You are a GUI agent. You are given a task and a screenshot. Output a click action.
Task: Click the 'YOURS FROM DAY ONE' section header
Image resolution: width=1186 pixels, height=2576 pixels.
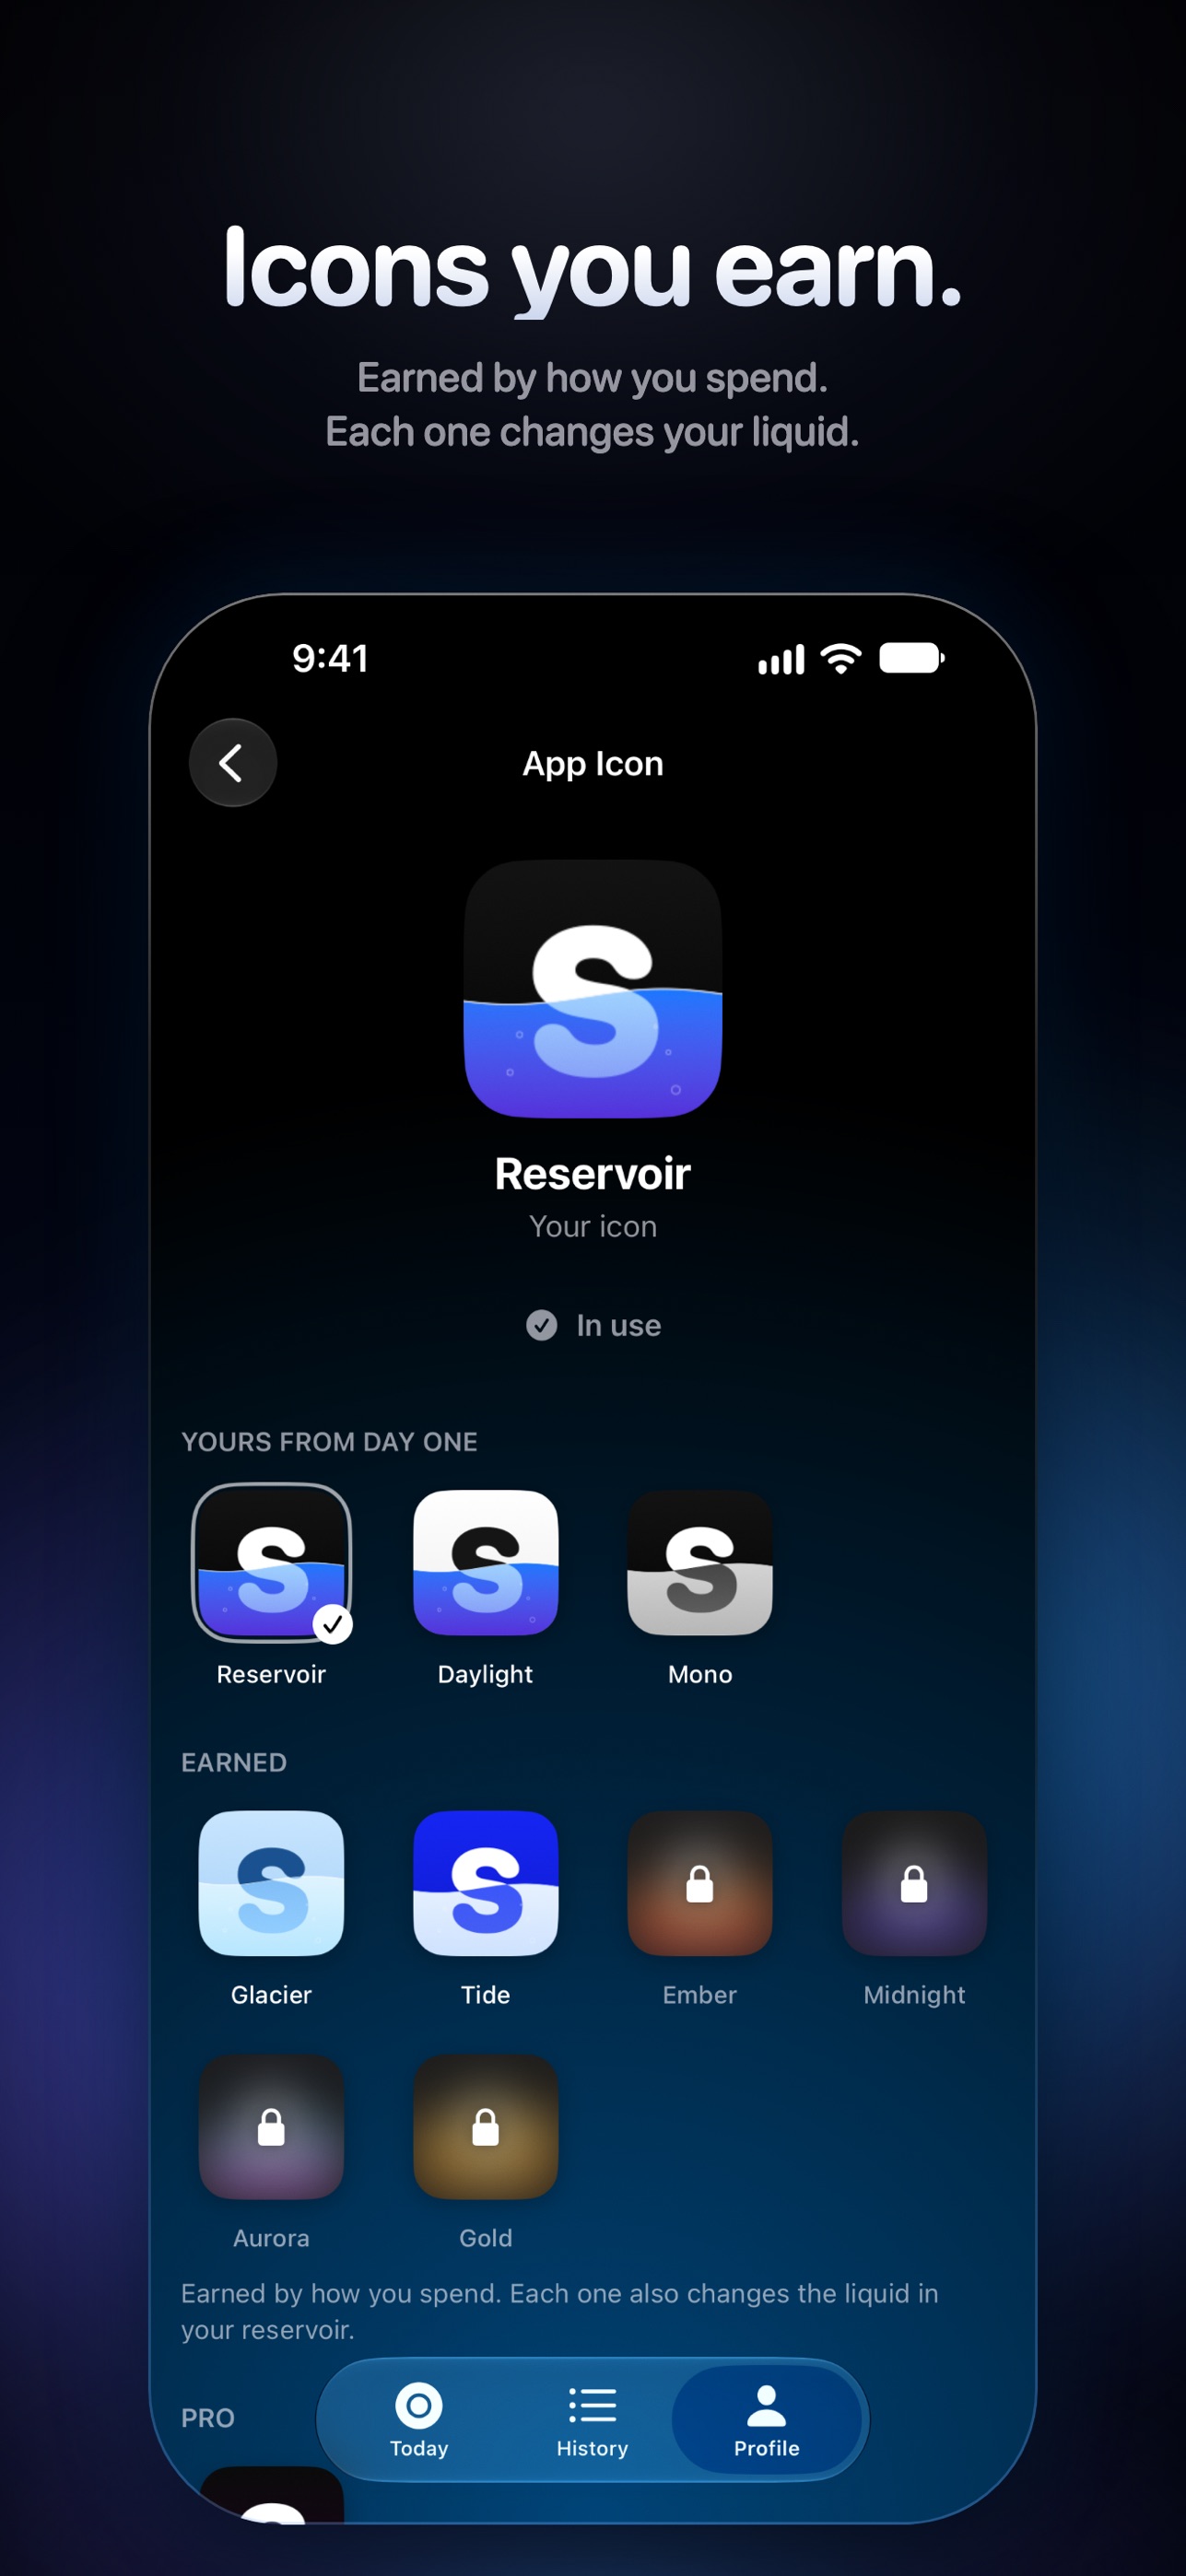coord(329,1441)
